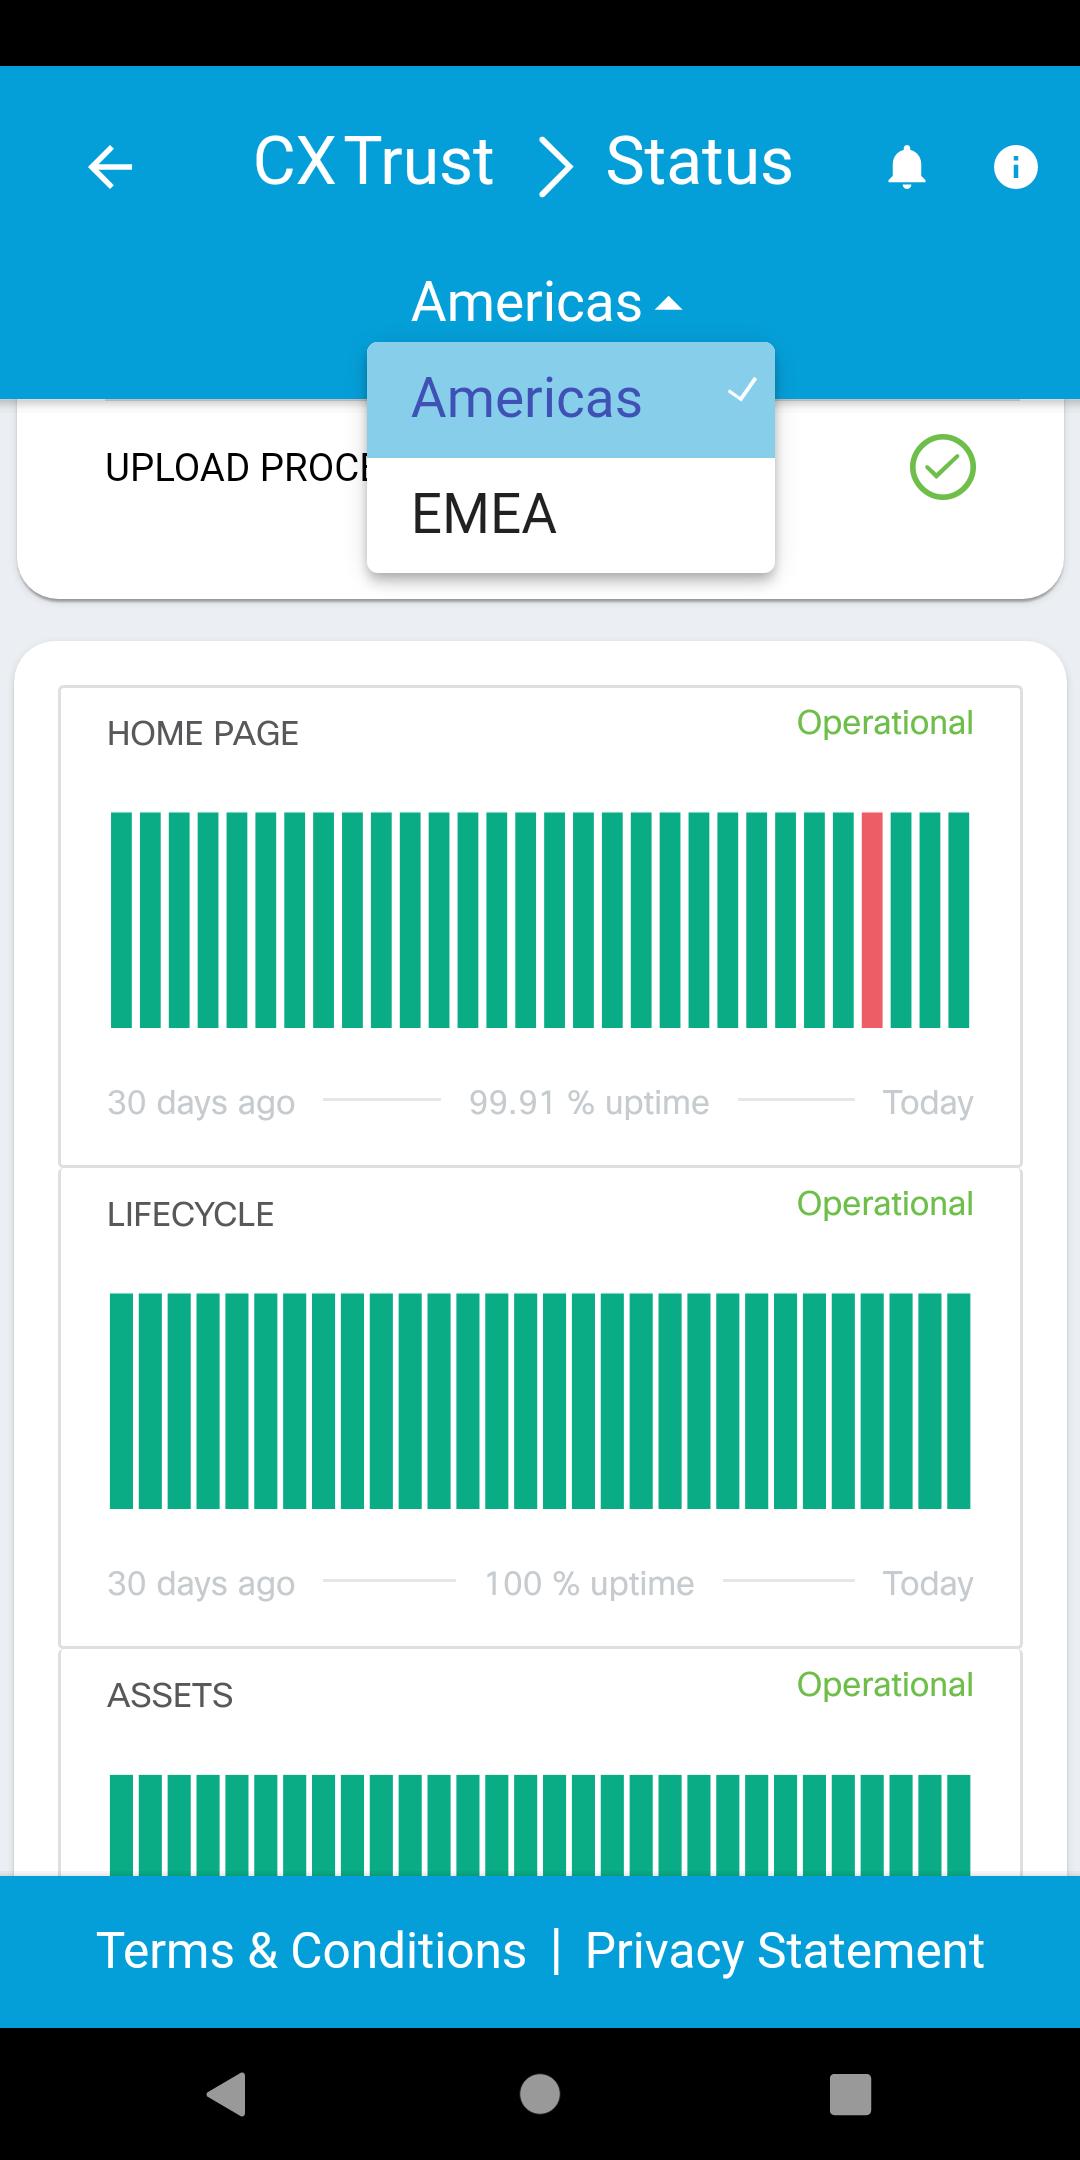Select Americas in the region list

(571, 400)
